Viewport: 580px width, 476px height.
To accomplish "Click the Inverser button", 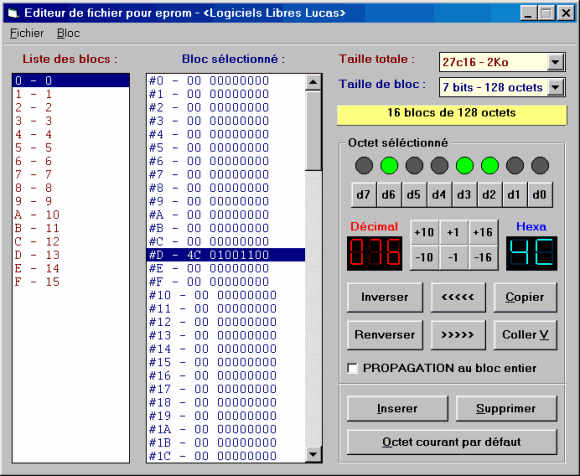I will point(385,297).
